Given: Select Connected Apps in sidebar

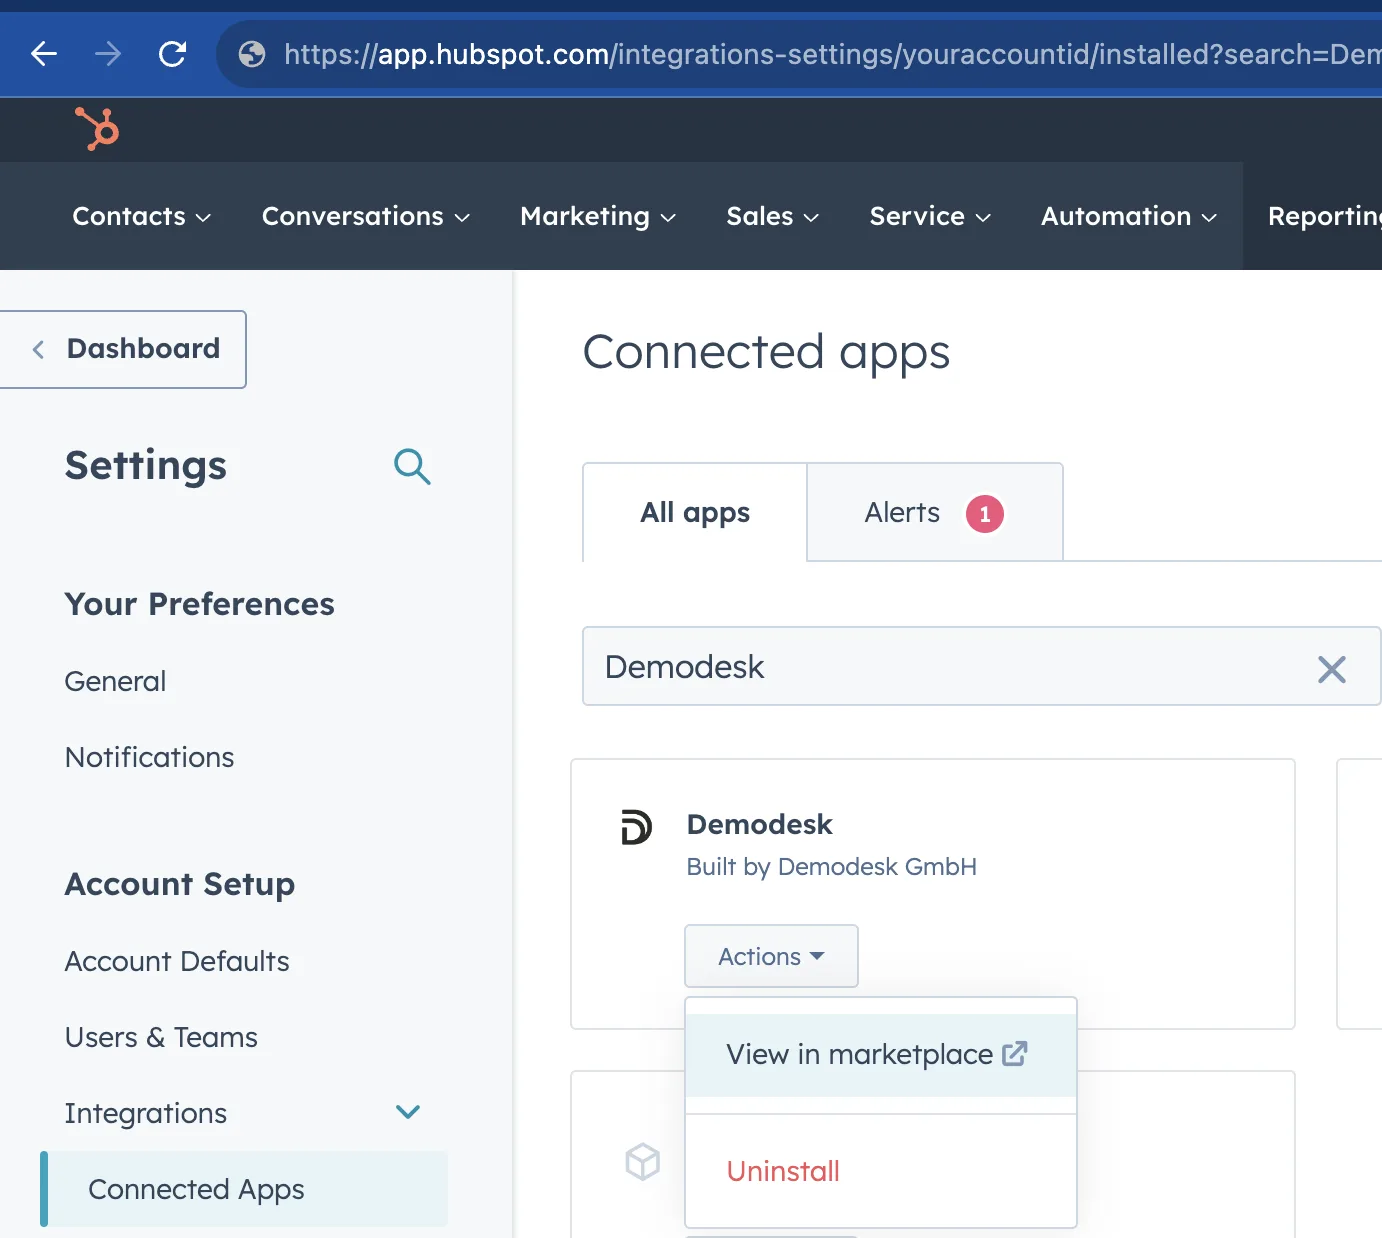Looking at the screenshot, I should (x=244, y=1189).
